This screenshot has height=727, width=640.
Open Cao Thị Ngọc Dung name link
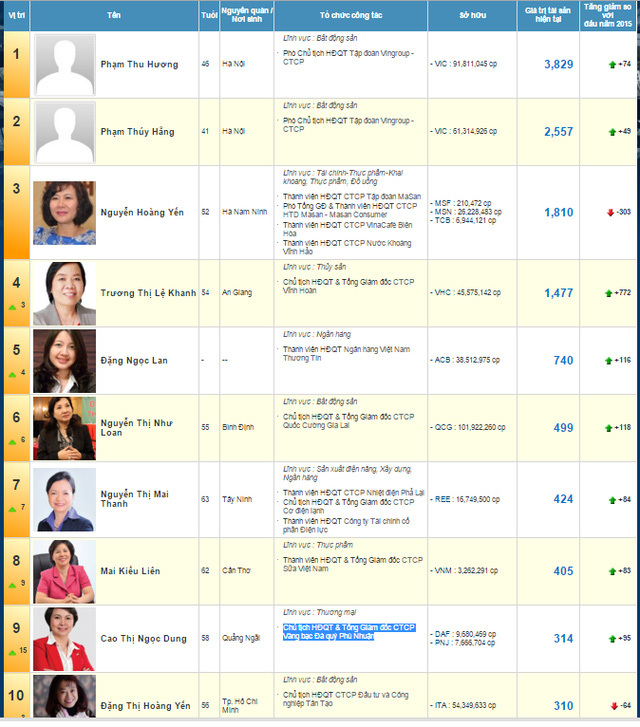(x=143, y=639)
